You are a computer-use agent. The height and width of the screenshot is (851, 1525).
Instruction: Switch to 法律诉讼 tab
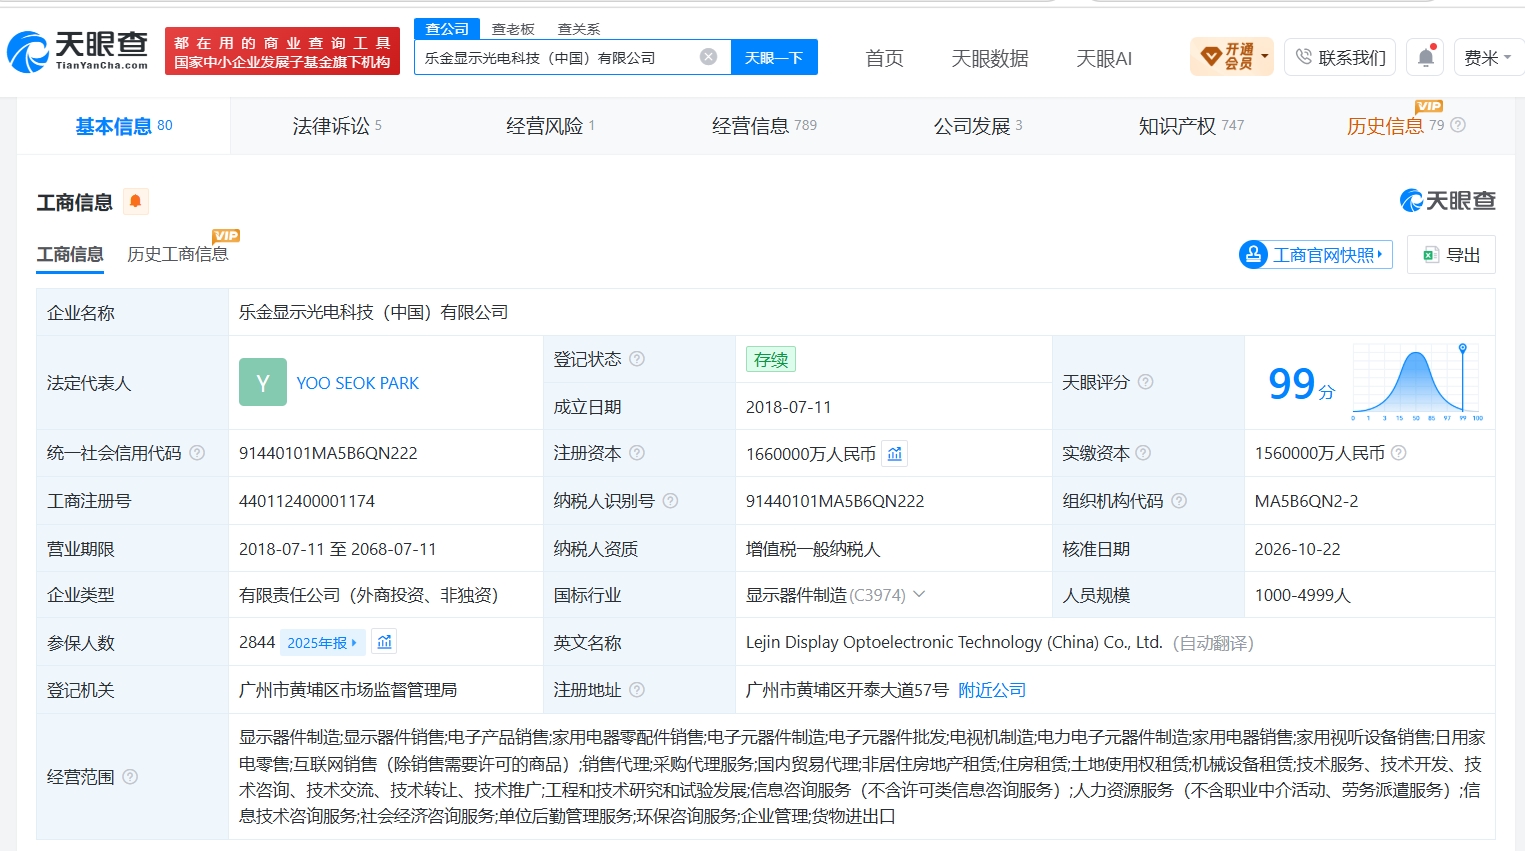[x=337, y=126]
